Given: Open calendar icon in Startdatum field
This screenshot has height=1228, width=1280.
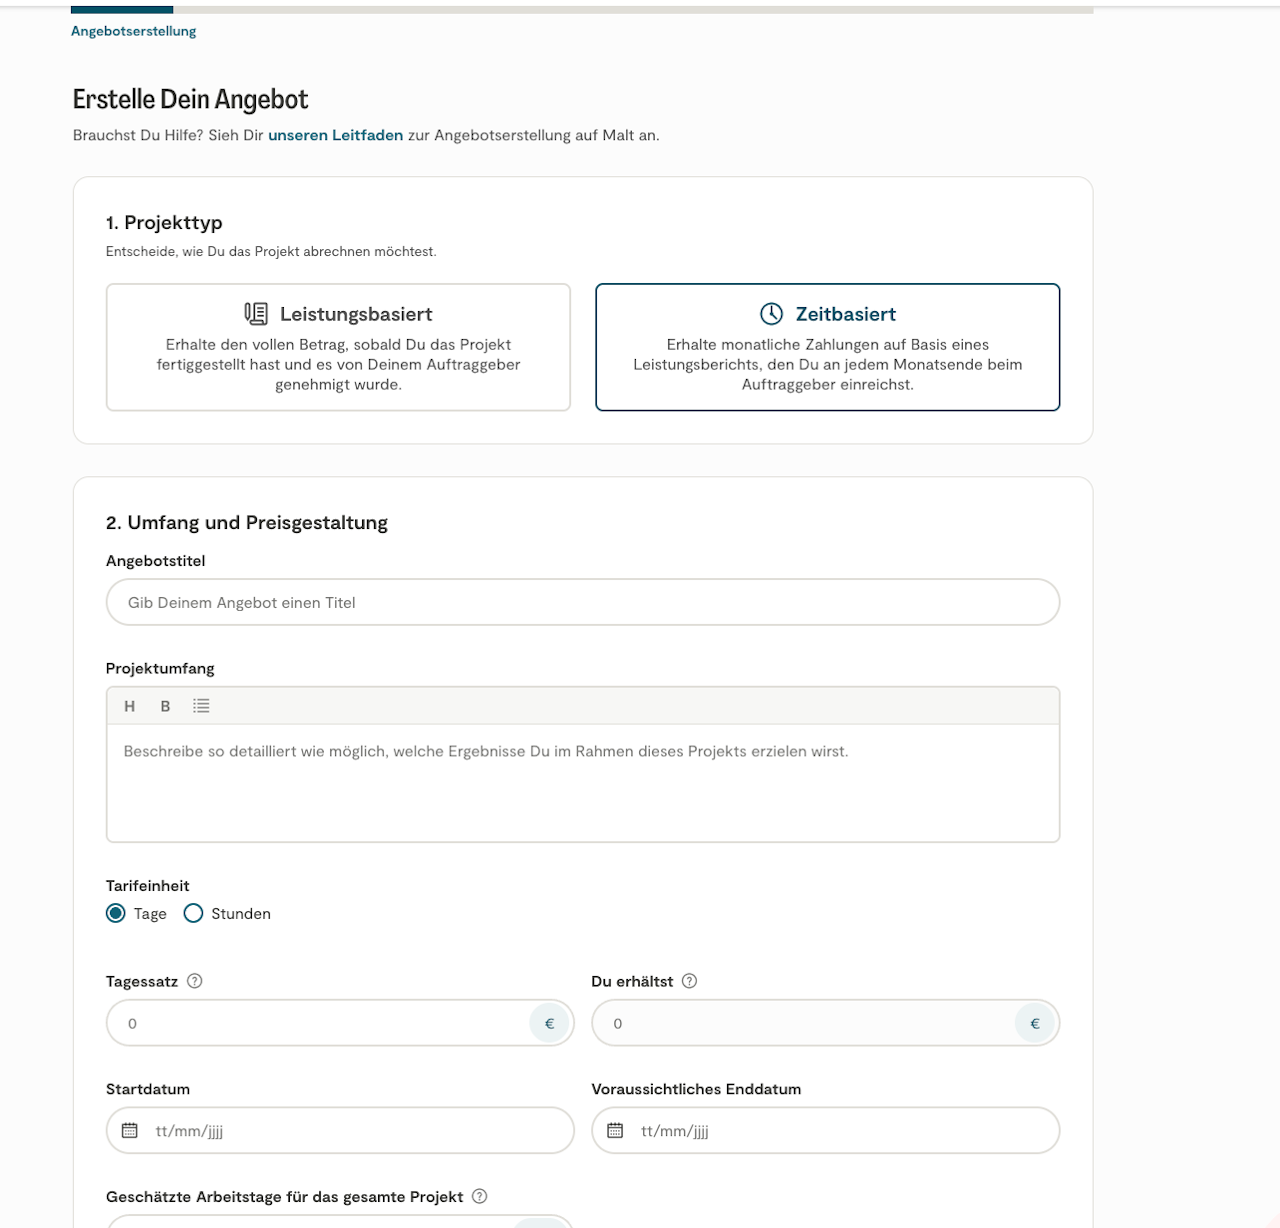Looking at the screenshot, I should tap(130, 1131).
